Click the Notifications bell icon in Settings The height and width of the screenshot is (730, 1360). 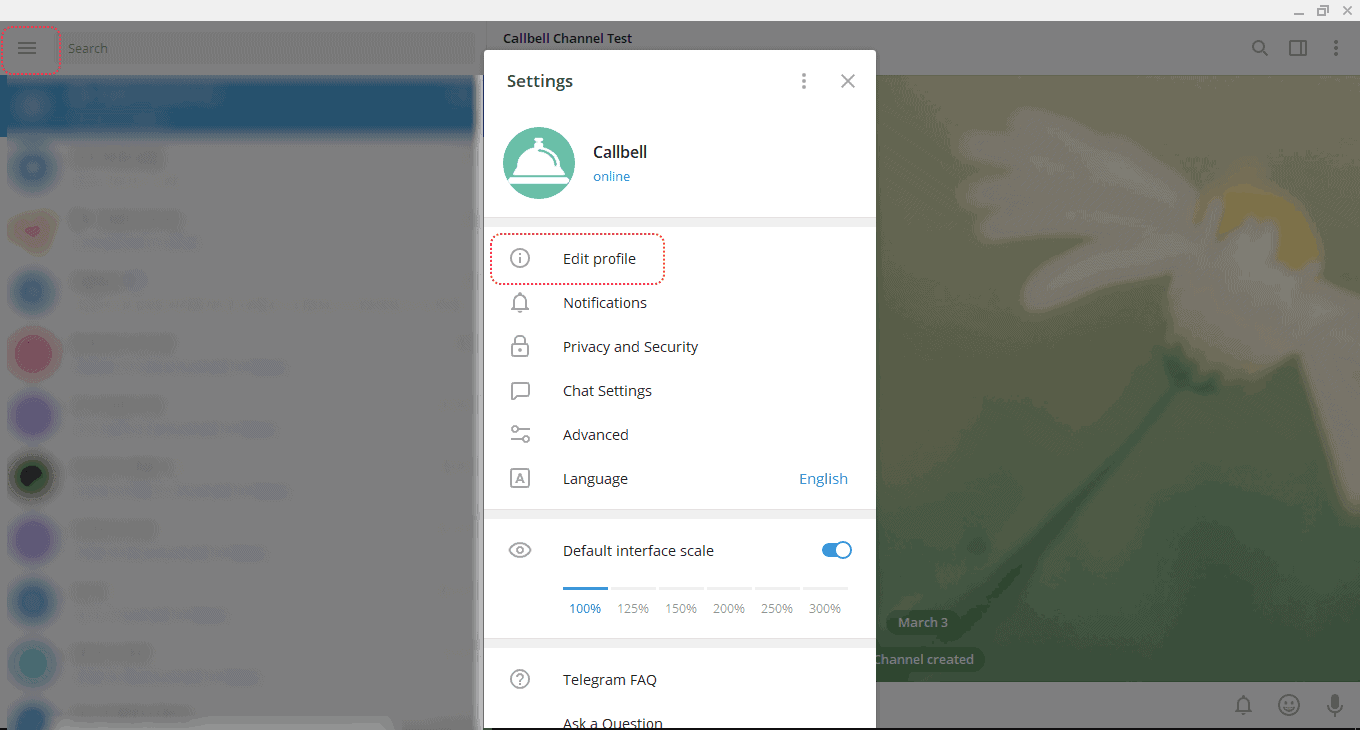(520, 302)
